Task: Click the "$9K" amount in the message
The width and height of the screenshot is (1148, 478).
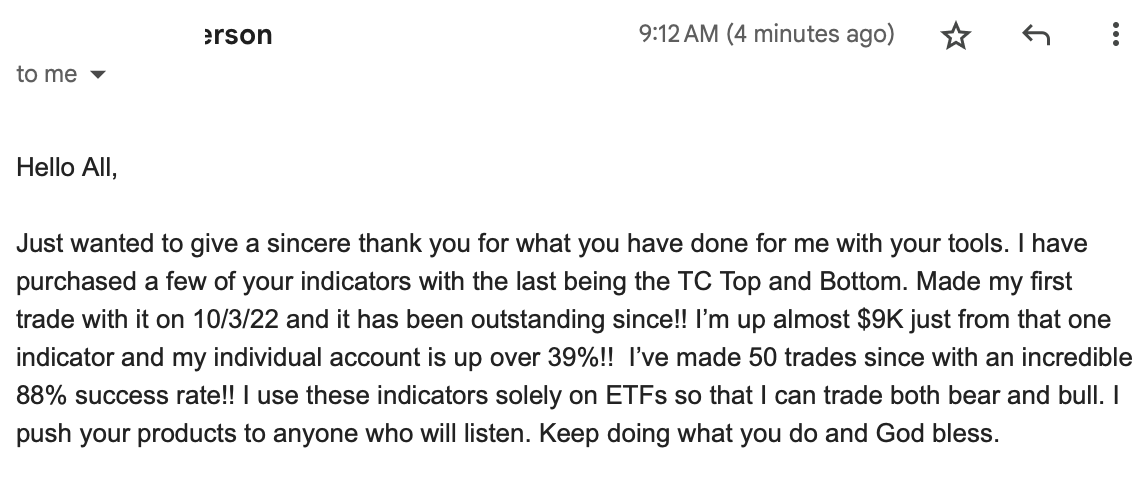Action: tap(882, 320)
